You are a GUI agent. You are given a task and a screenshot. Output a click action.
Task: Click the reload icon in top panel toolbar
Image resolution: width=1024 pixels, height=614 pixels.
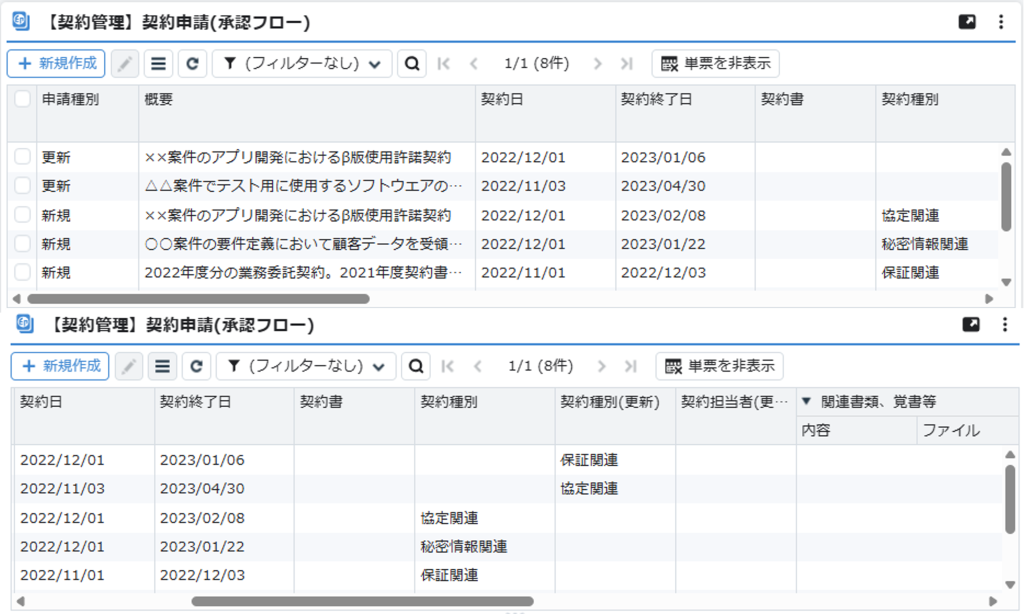click(192, 64)
